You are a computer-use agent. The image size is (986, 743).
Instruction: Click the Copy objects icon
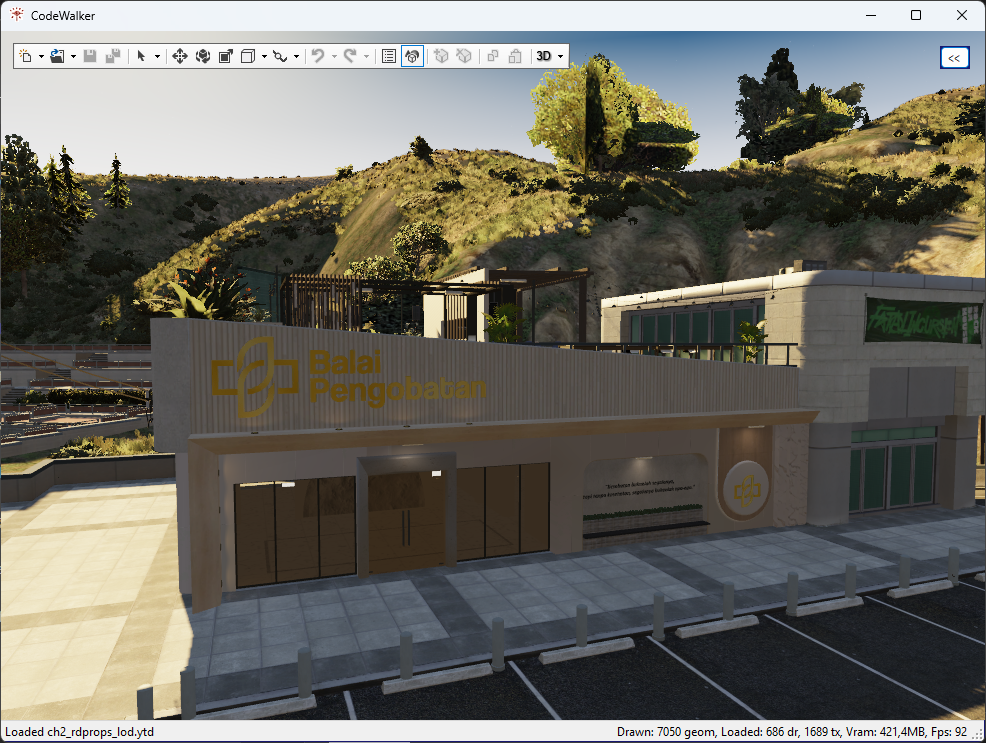(493, 57)
